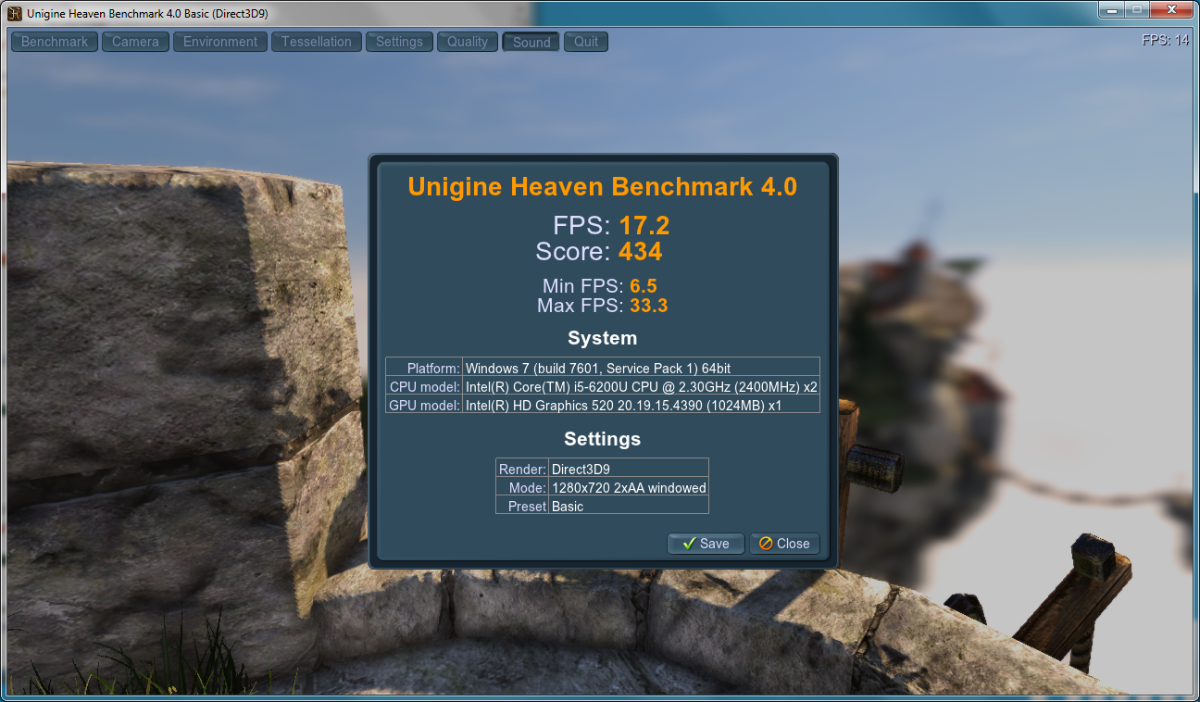Toggle the Sound button

click(x=531, y=42)
